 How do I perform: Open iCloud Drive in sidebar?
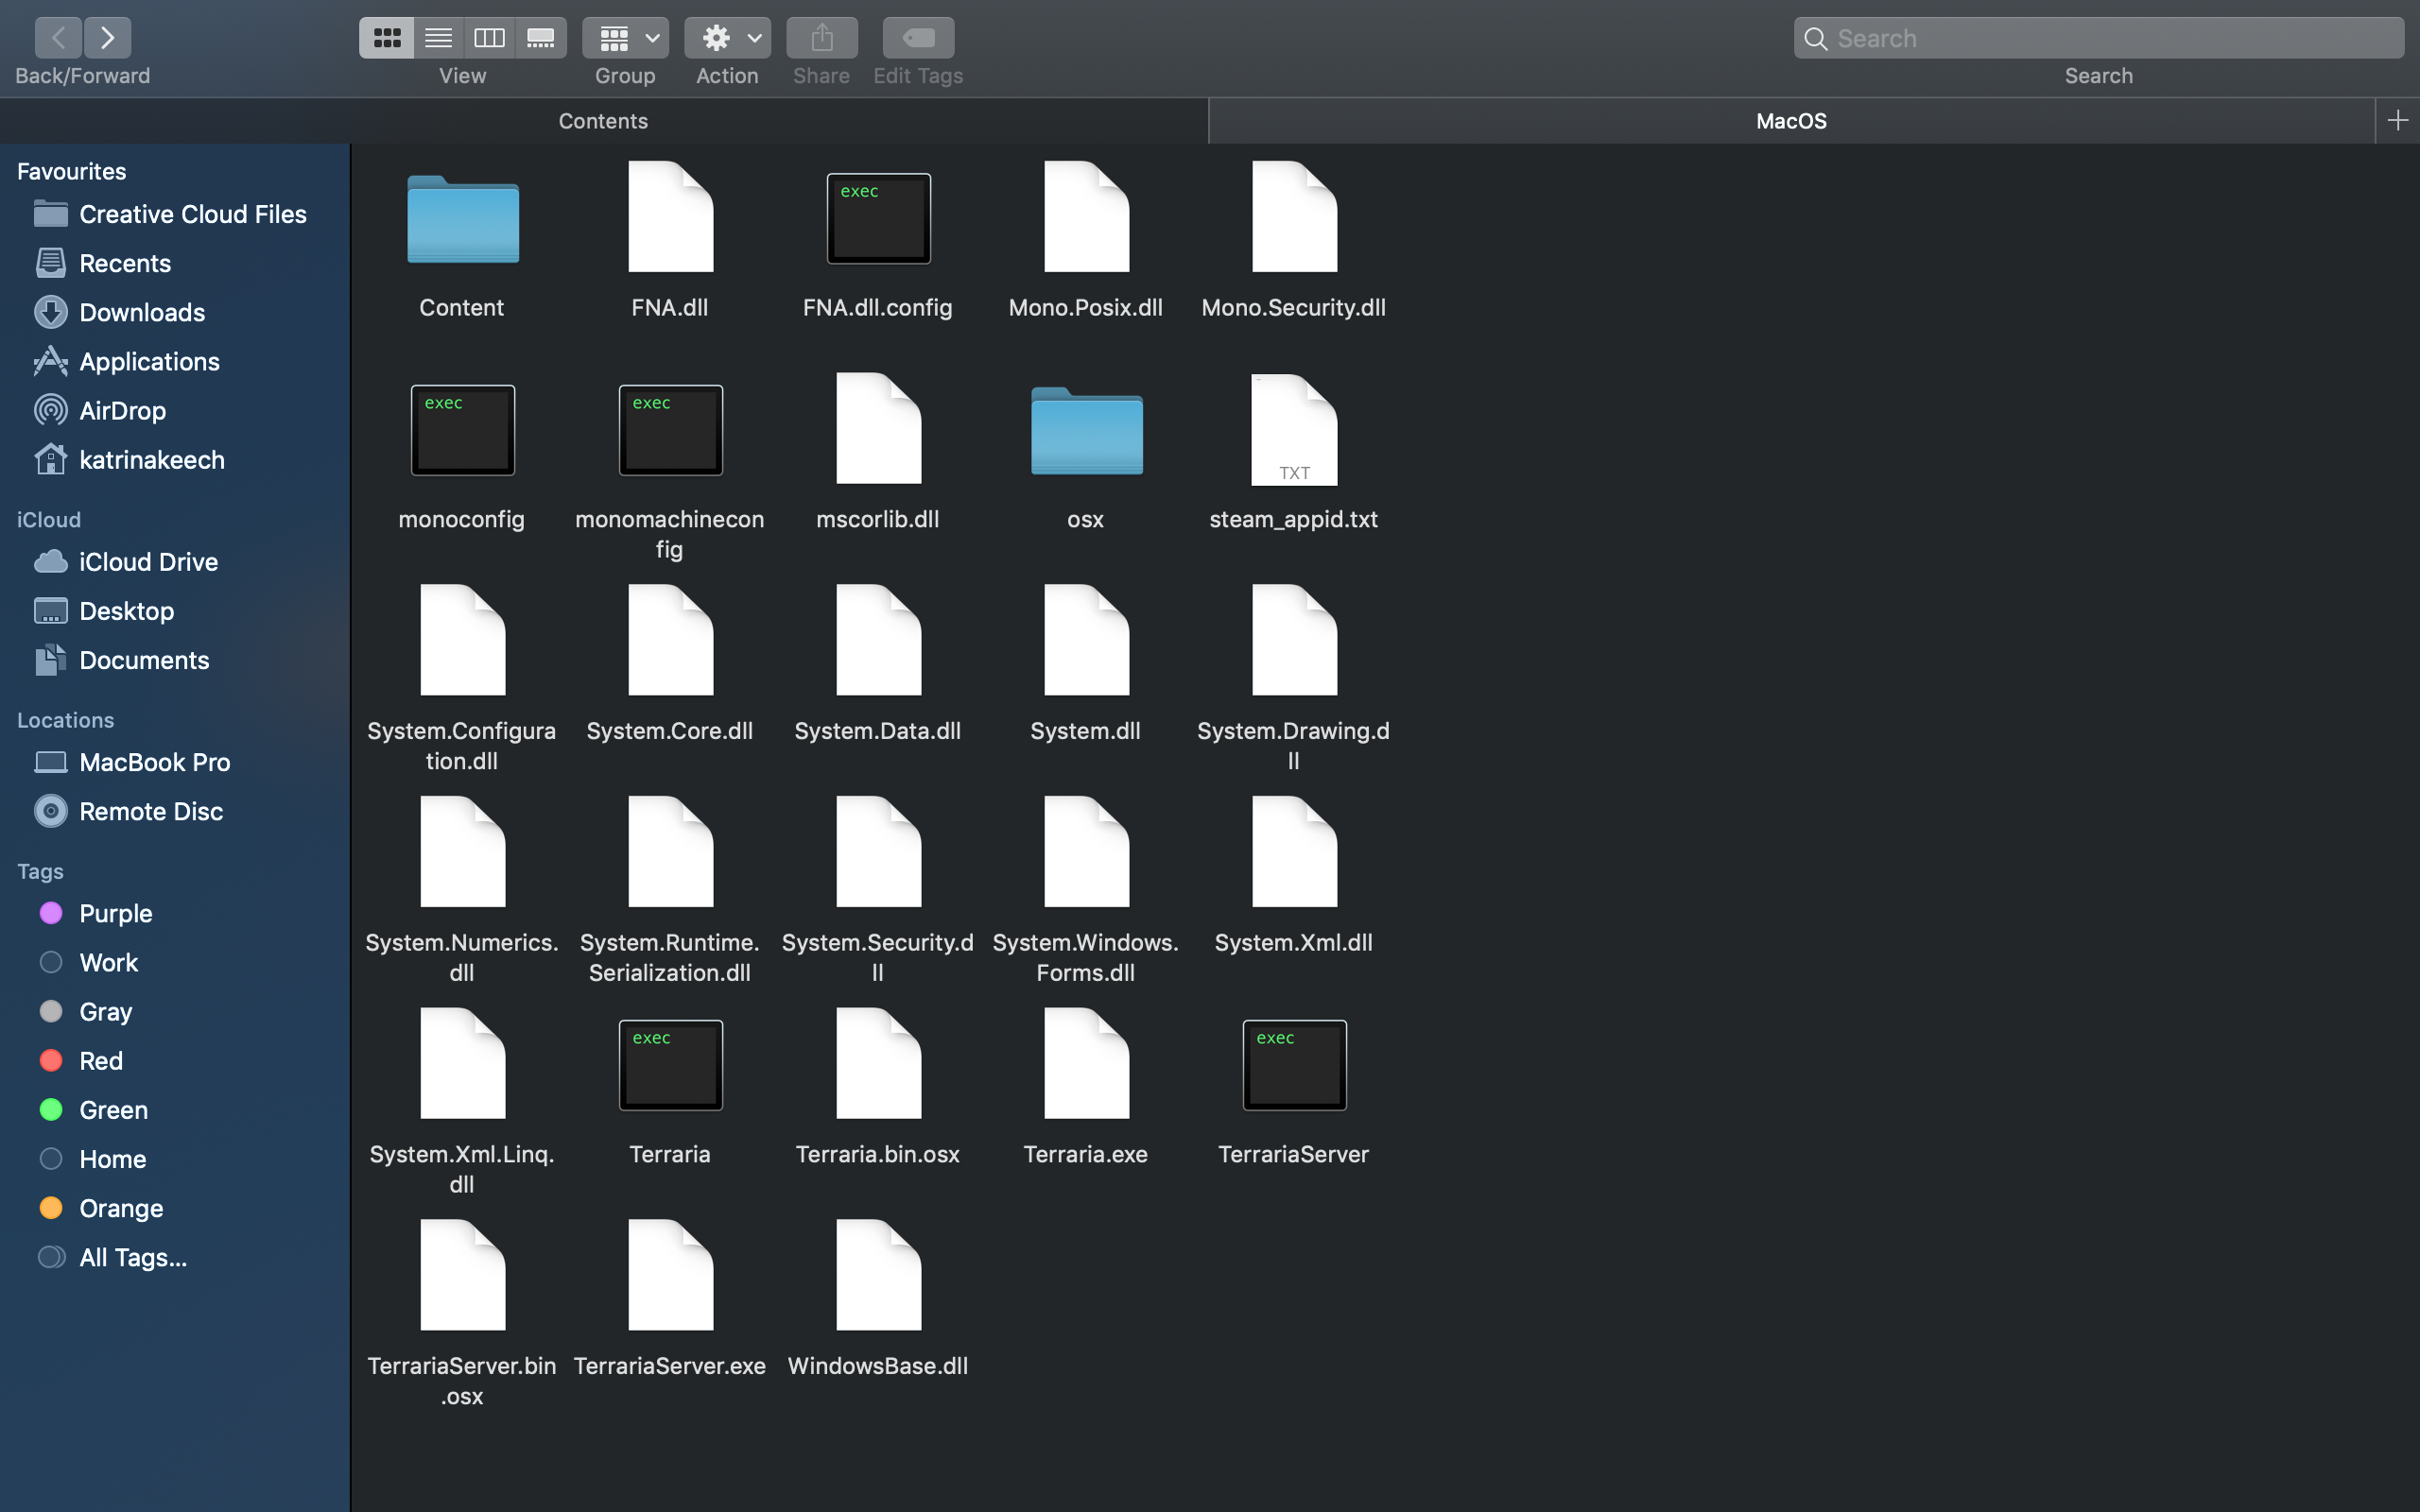pyautogui.click(x=175, y=562)
